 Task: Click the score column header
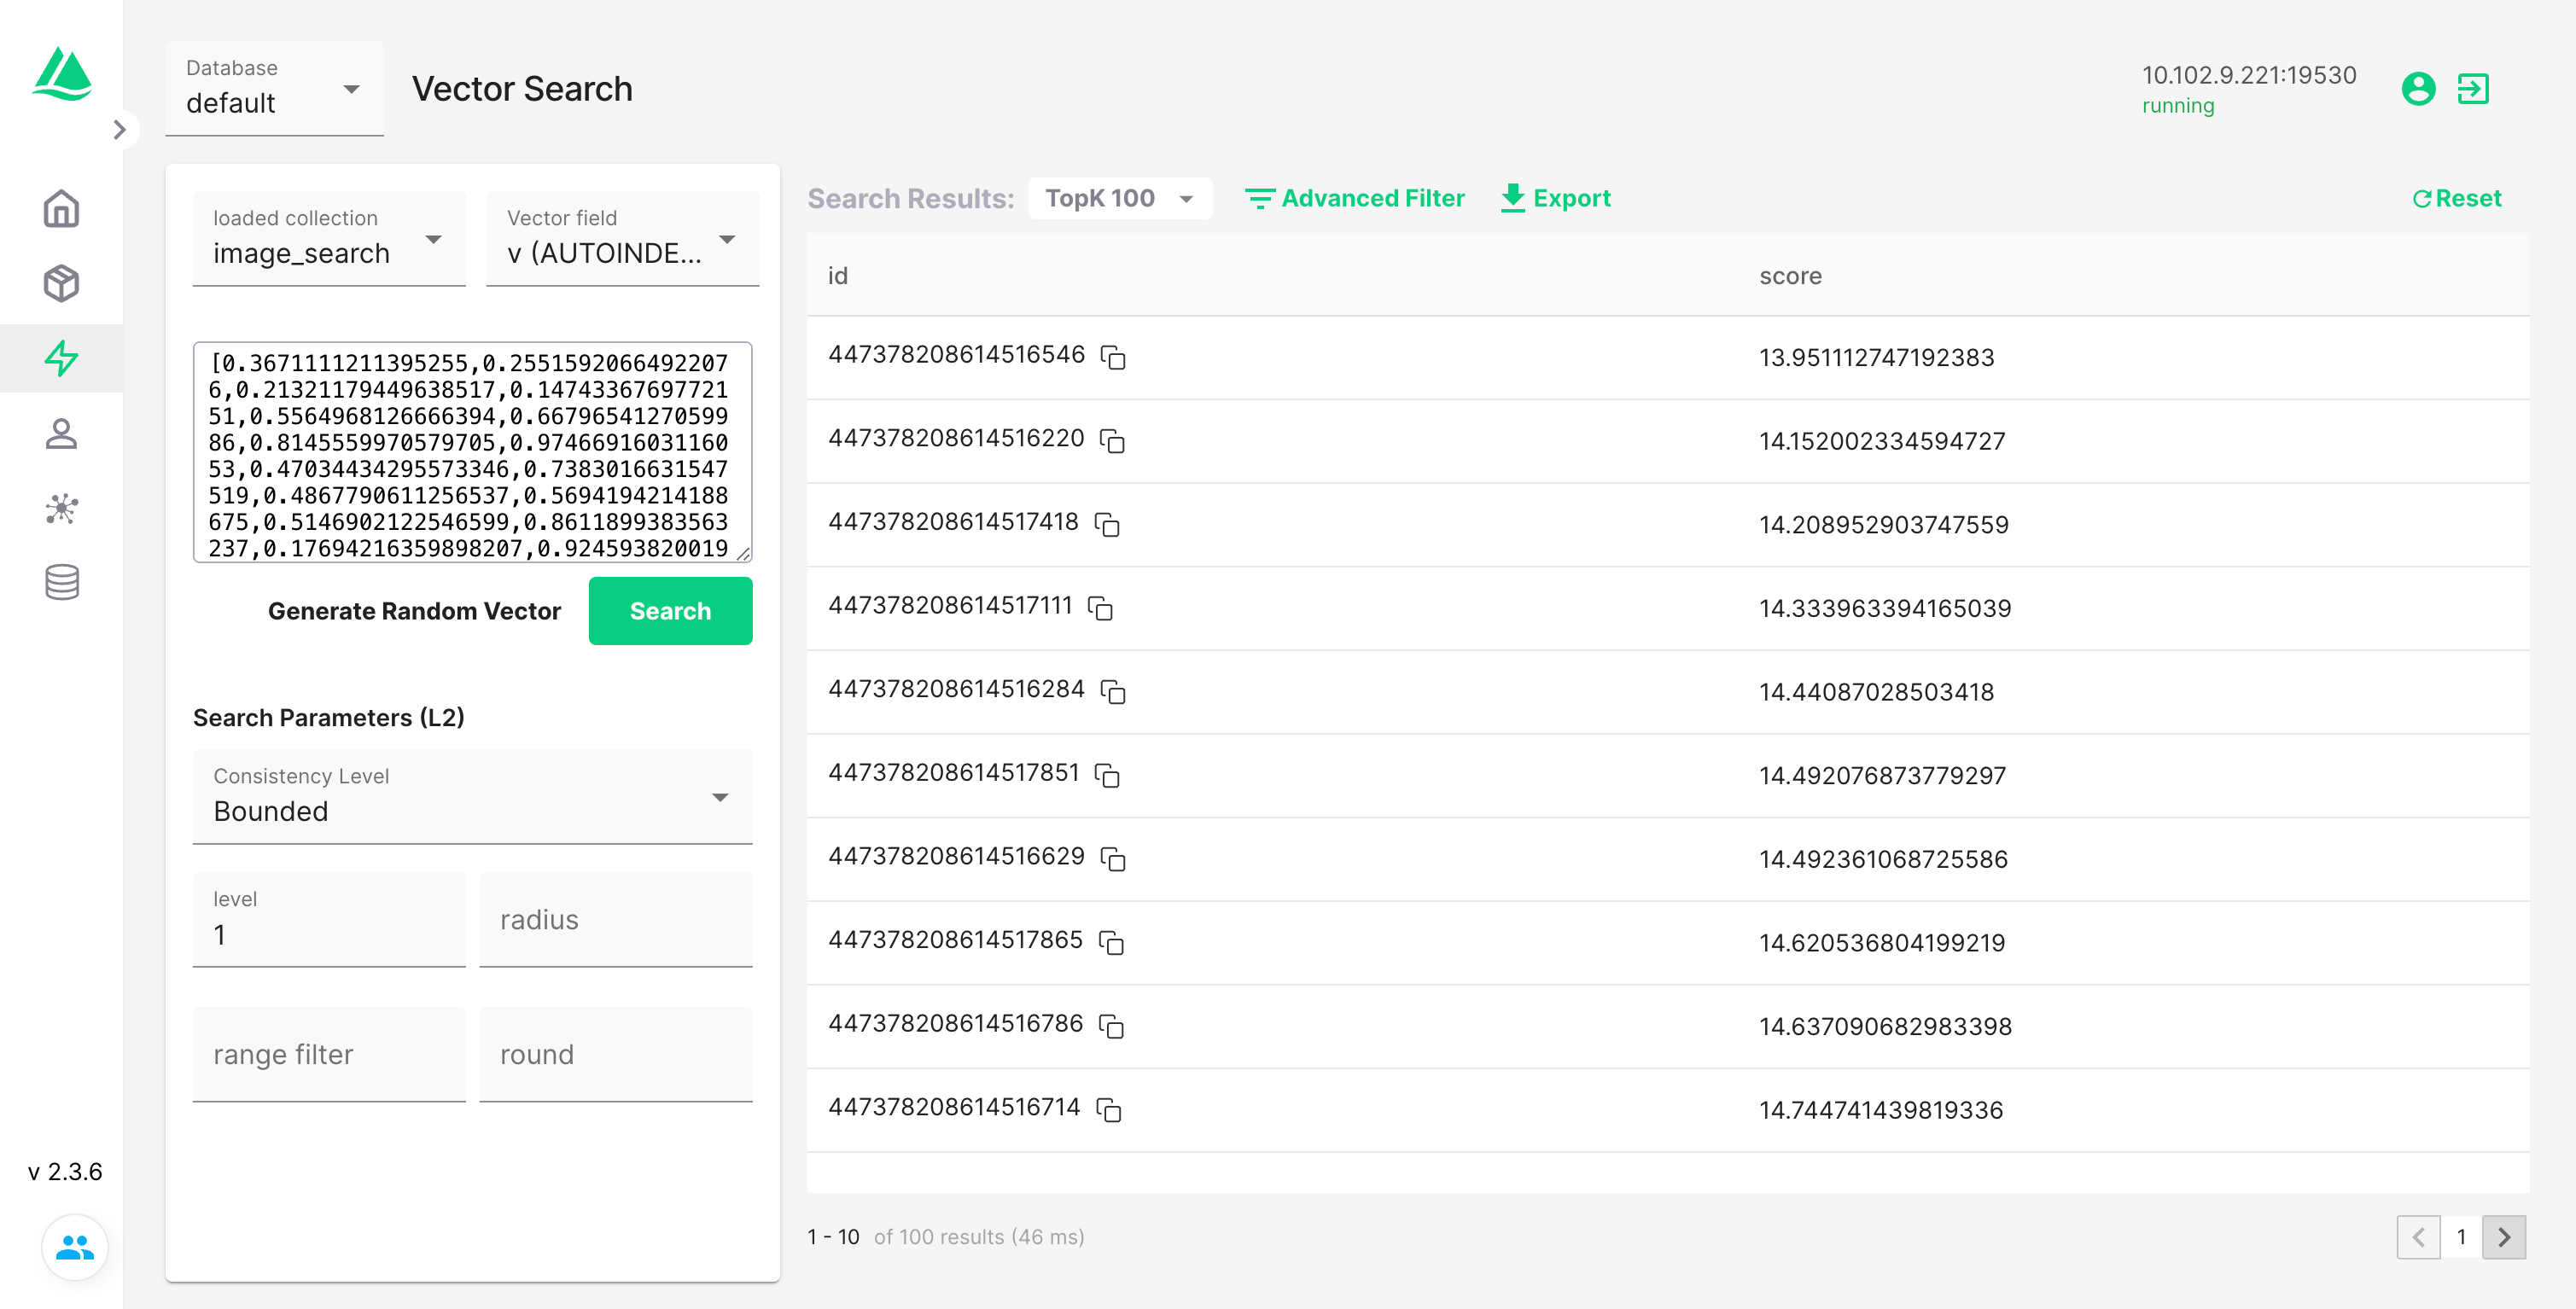click(x=1790, y=276)
